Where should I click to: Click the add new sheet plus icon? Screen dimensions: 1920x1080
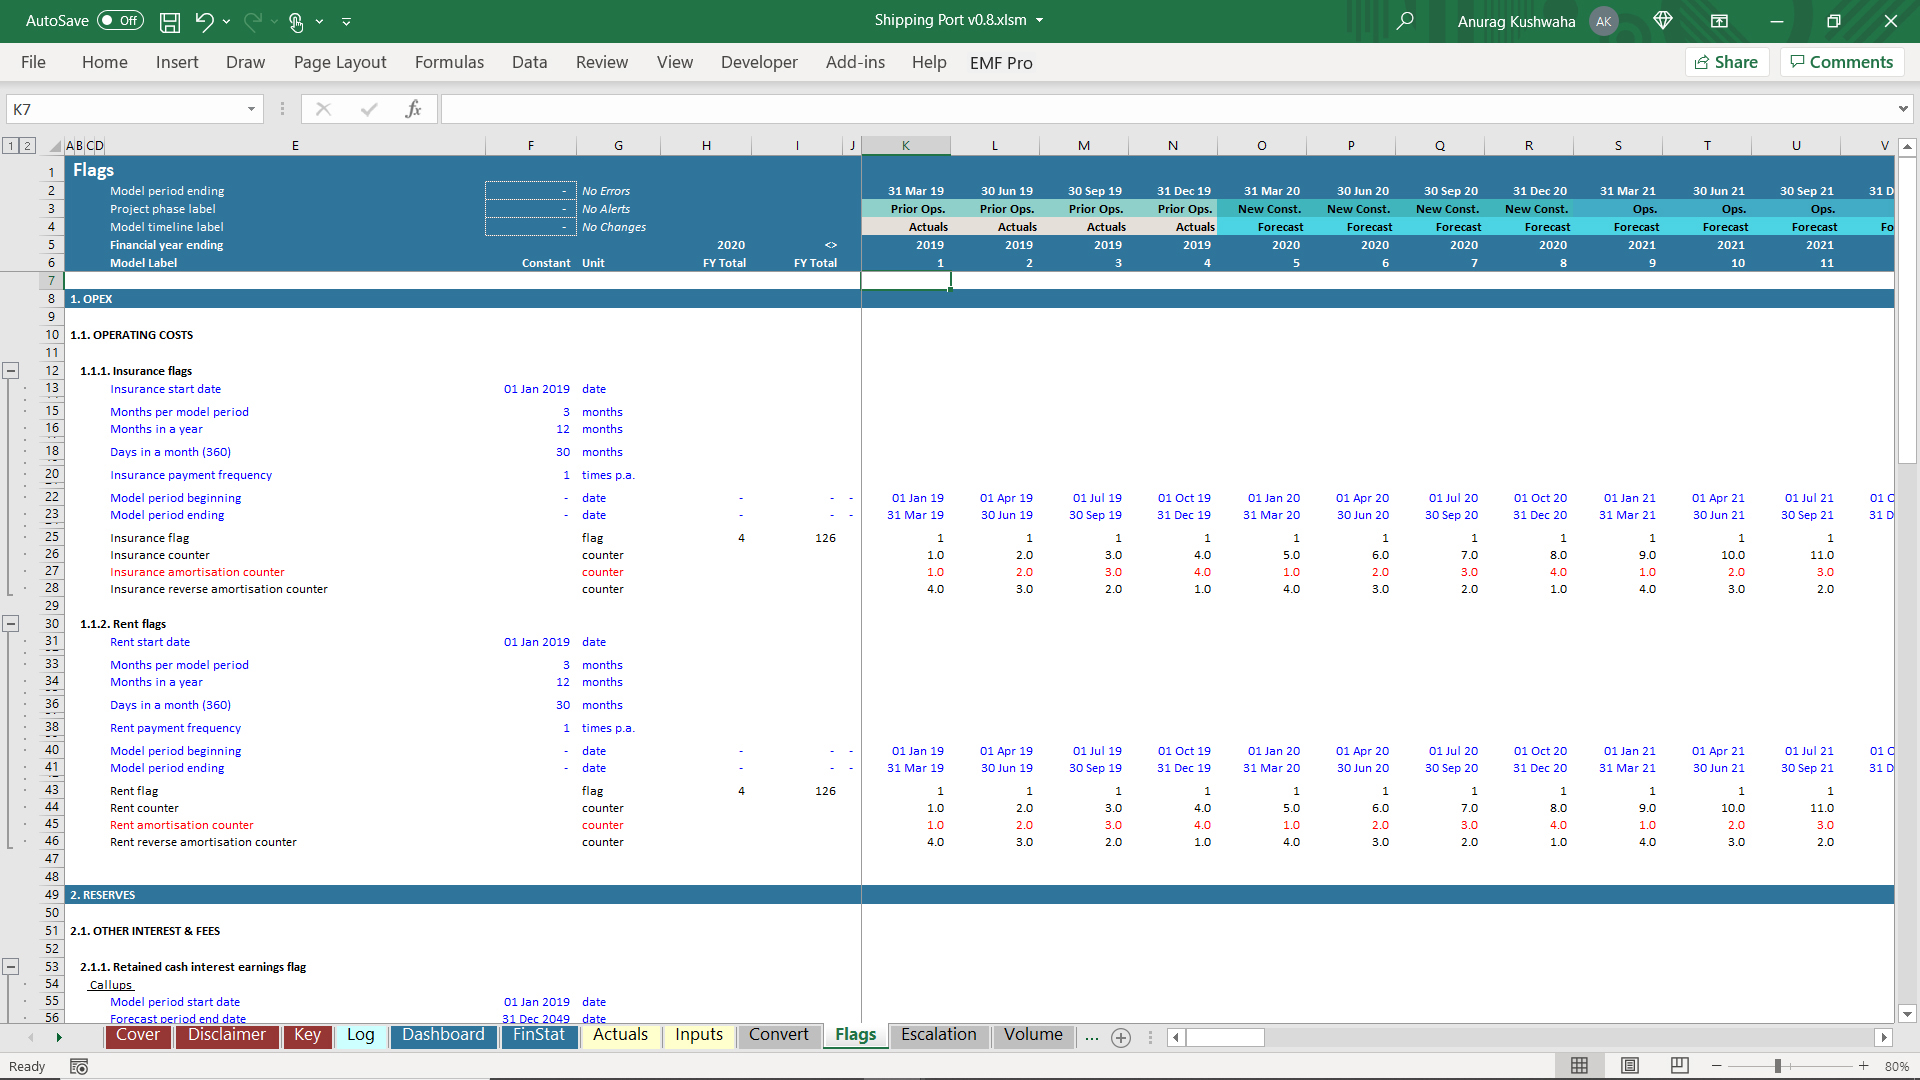[x=1121, y=1038]
